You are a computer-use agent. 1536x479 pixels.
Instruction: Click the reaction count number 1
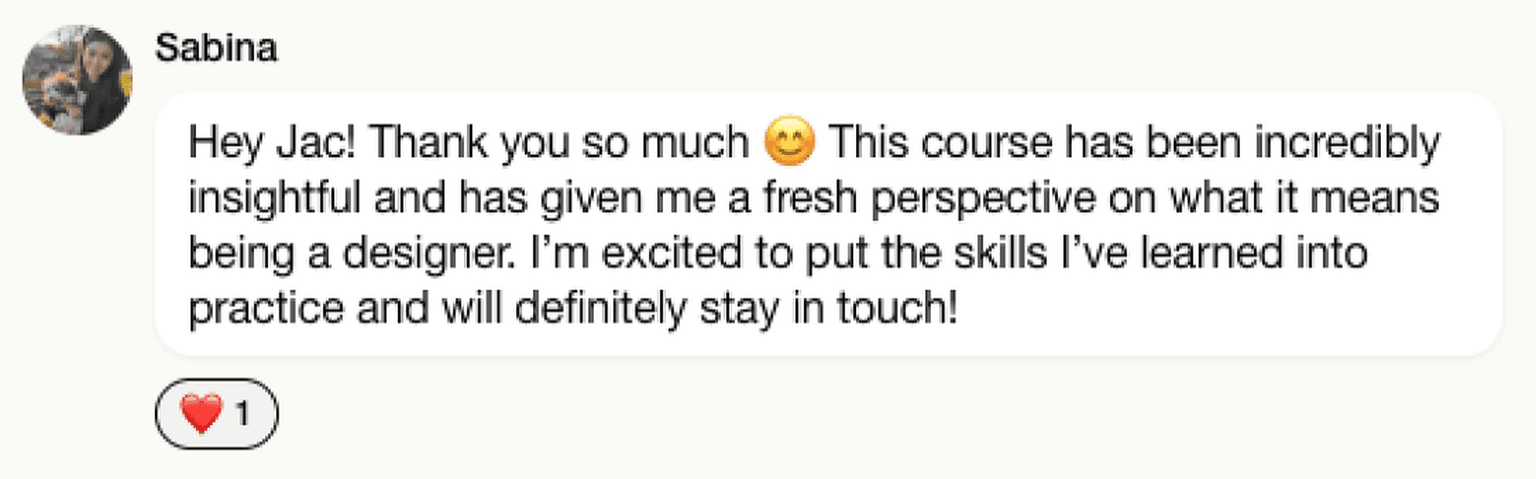241,413
